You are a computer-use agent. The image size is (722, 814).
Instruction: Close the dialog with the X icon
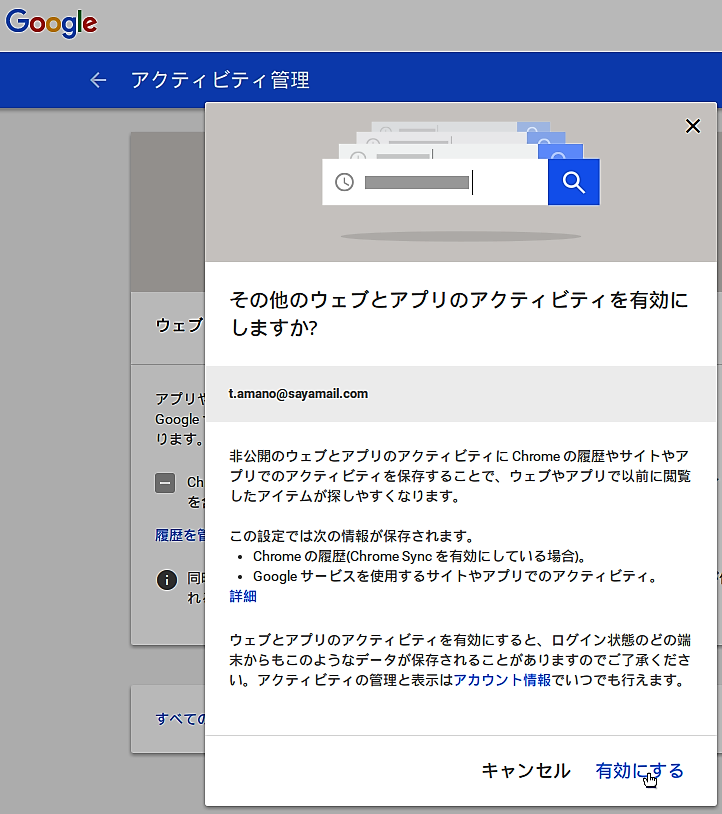pyautogui.click(x=692, y=126)
